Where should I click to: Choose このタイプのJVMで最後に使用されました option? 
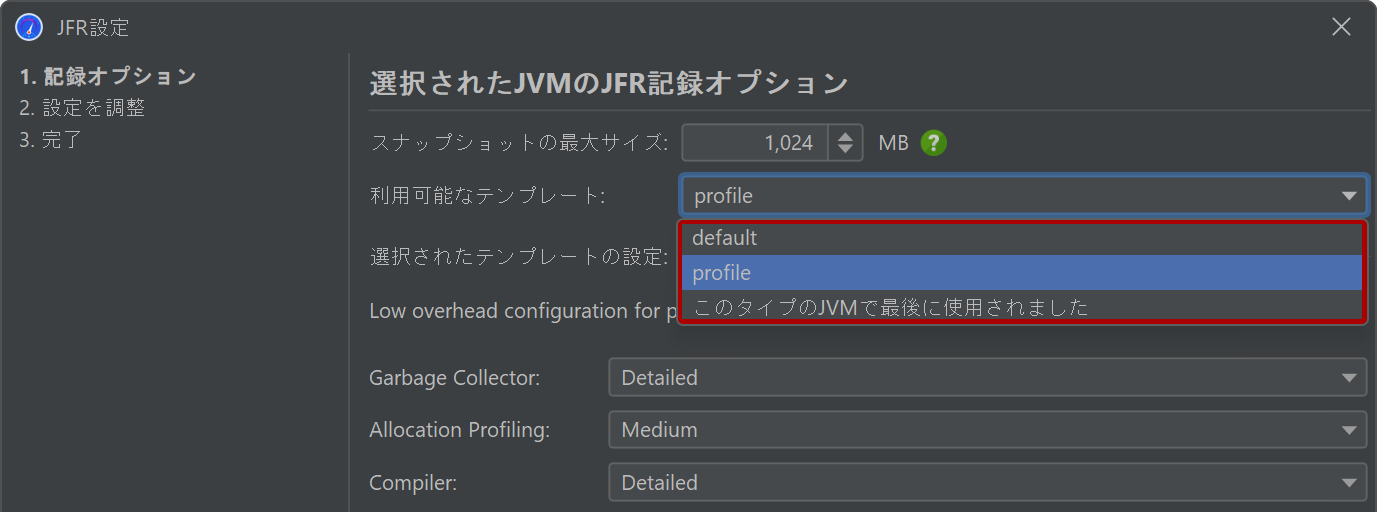point(1022,307)
